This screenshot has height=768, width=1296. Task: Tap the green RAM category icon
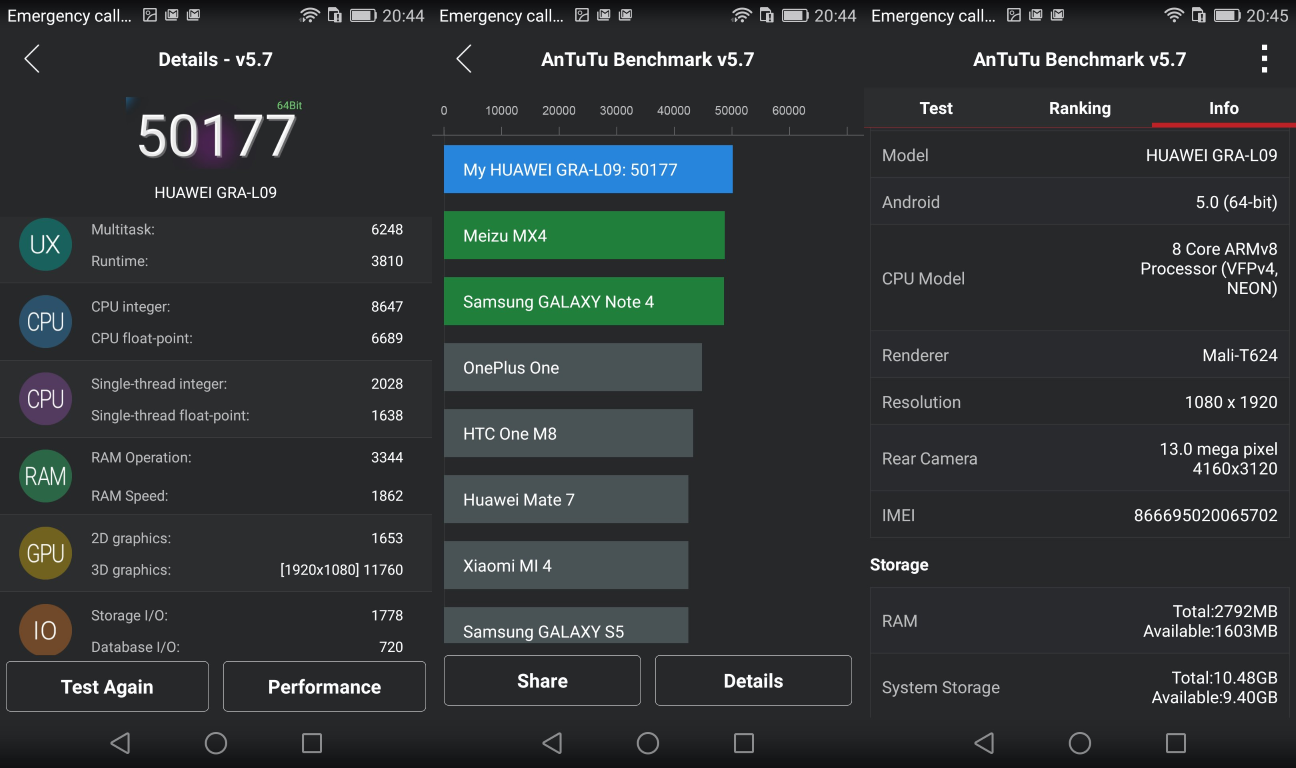pos(45,476)
